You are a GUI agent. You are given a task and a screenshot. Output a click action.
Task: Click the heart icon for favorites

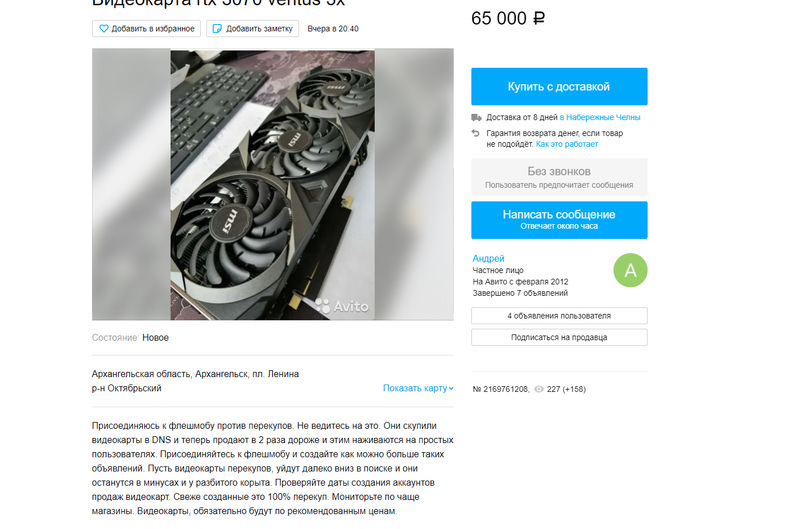pyautogui.click(x=104, y=29)
